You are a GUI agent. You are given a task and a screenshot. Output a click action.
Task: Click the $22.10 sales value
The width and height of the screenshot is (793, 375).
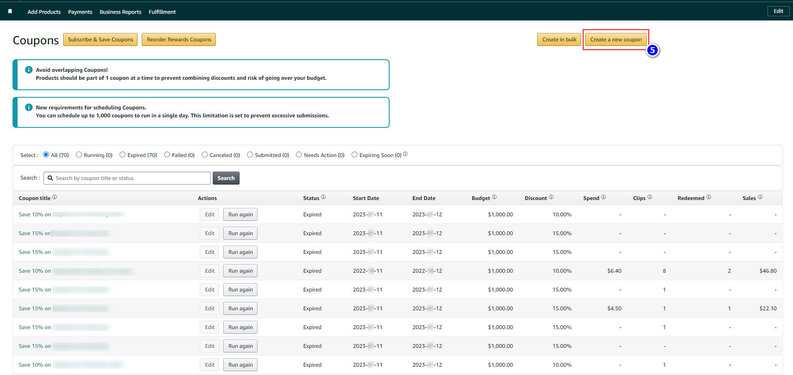768,308
